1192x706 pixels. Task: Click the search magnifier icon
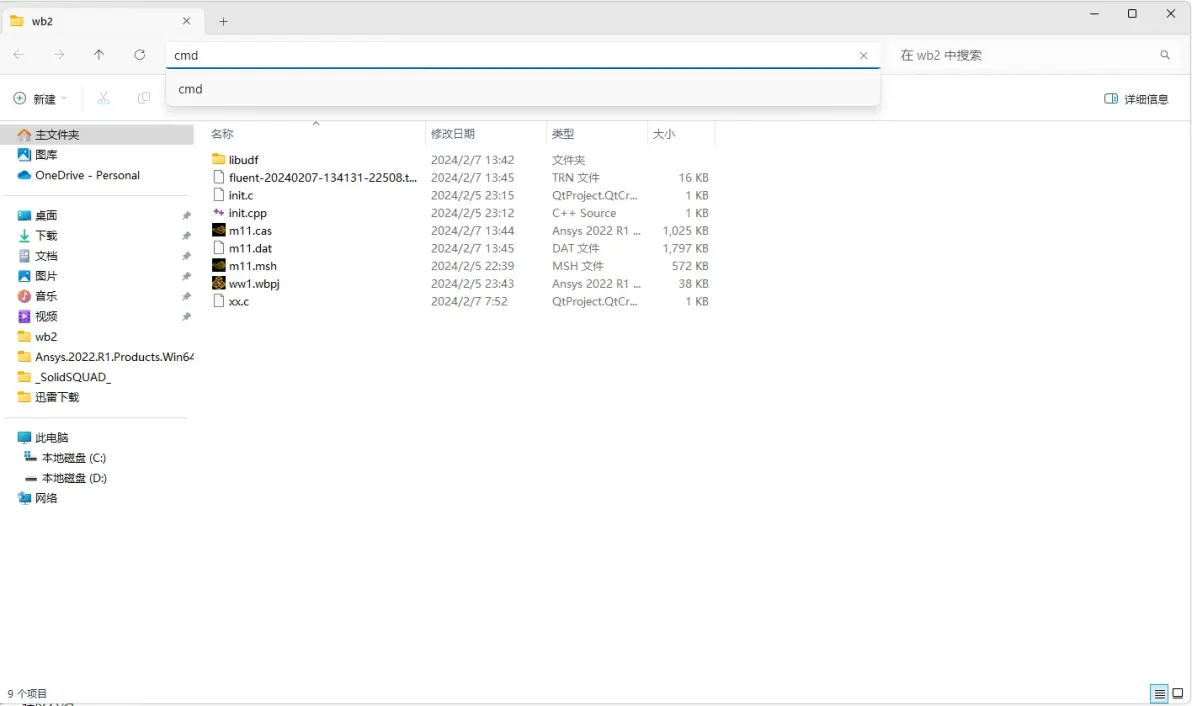click(1165, 55)
